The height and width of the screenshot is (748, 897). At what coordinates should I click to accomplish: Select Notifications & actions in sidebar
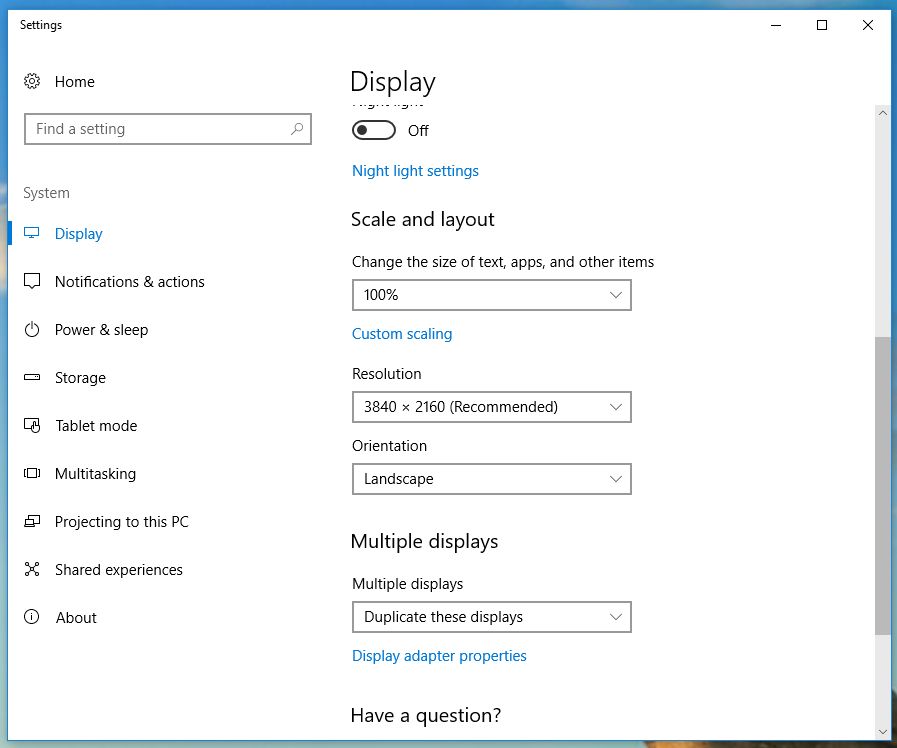tap(129, 282)
